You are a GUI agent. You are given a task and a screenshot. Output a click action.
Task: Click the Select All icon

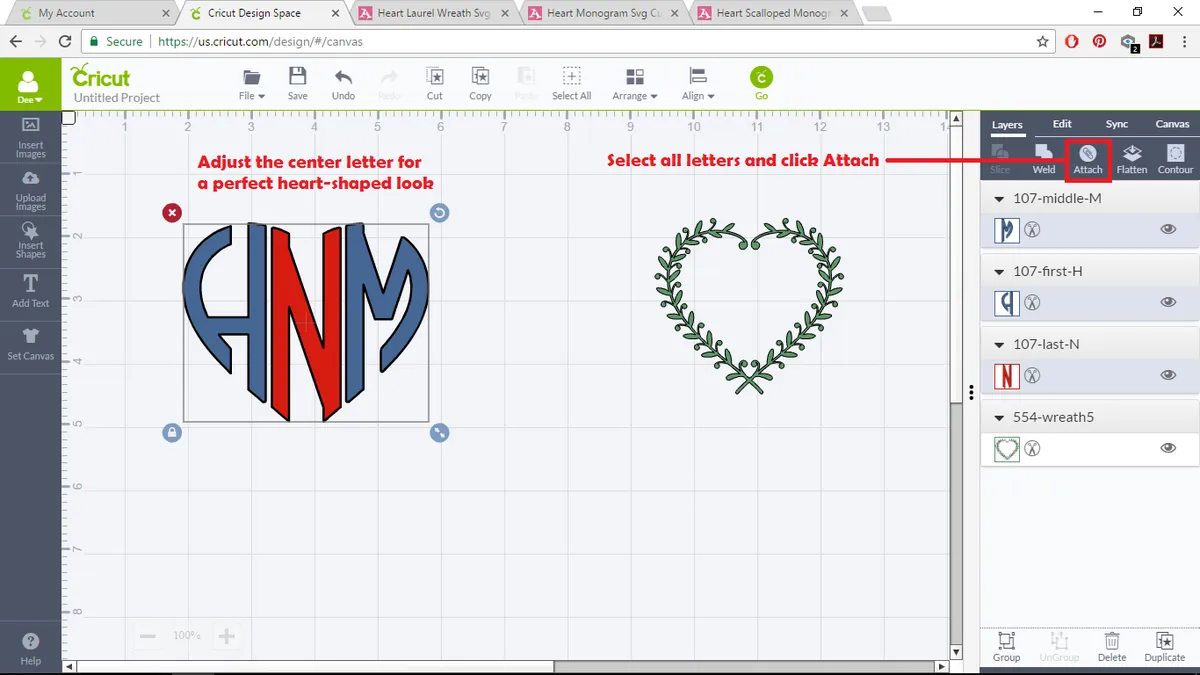pyautogui.click(x=571, y=84)
